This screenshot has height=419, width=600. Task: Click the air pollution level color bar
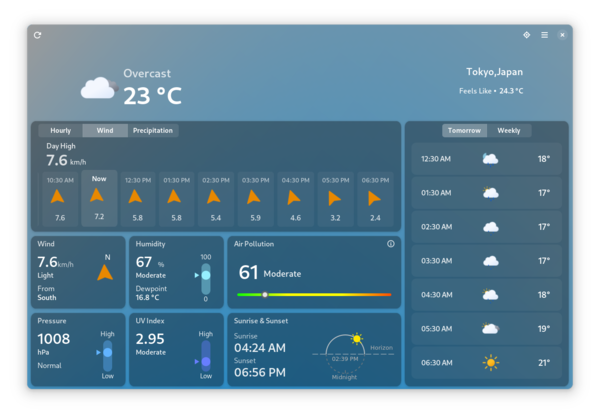(314, 295)
